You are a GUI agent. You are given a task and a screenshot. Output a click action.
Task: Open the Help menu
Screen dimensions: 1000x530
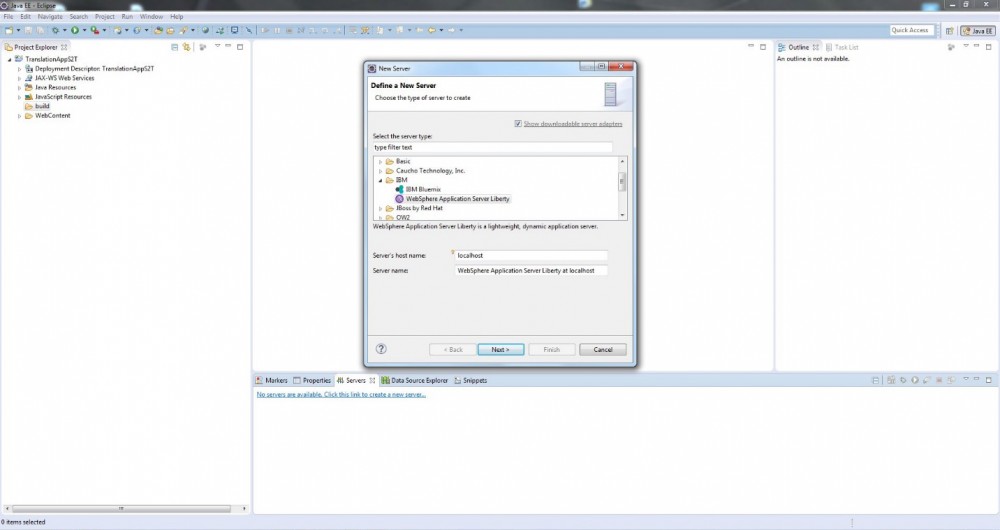(177, 17)
